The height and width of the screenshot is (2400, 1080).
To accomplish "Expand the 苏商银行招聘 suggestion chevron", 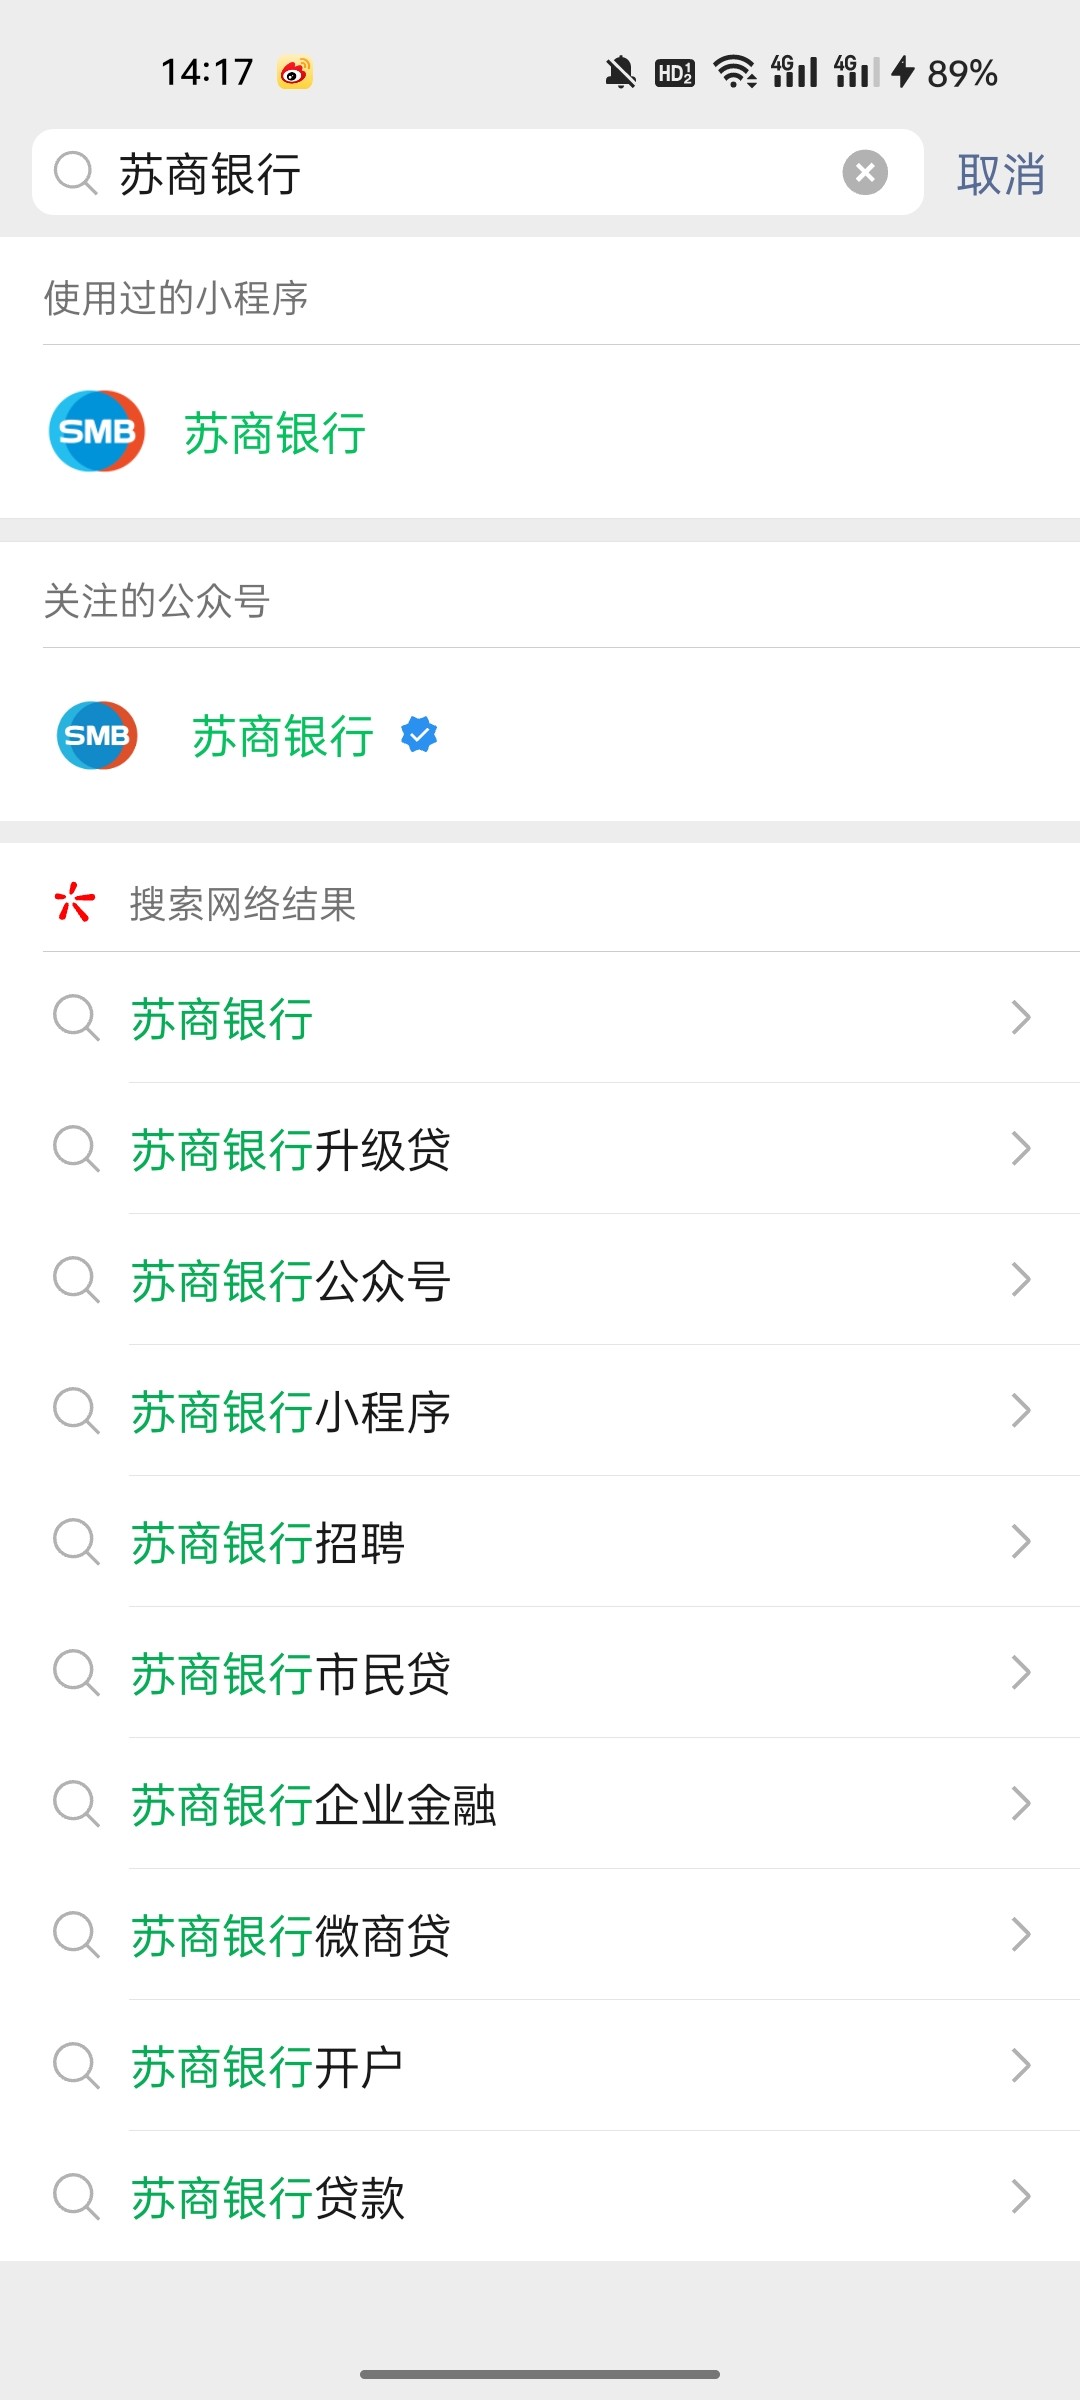I will (1020, 1541).
